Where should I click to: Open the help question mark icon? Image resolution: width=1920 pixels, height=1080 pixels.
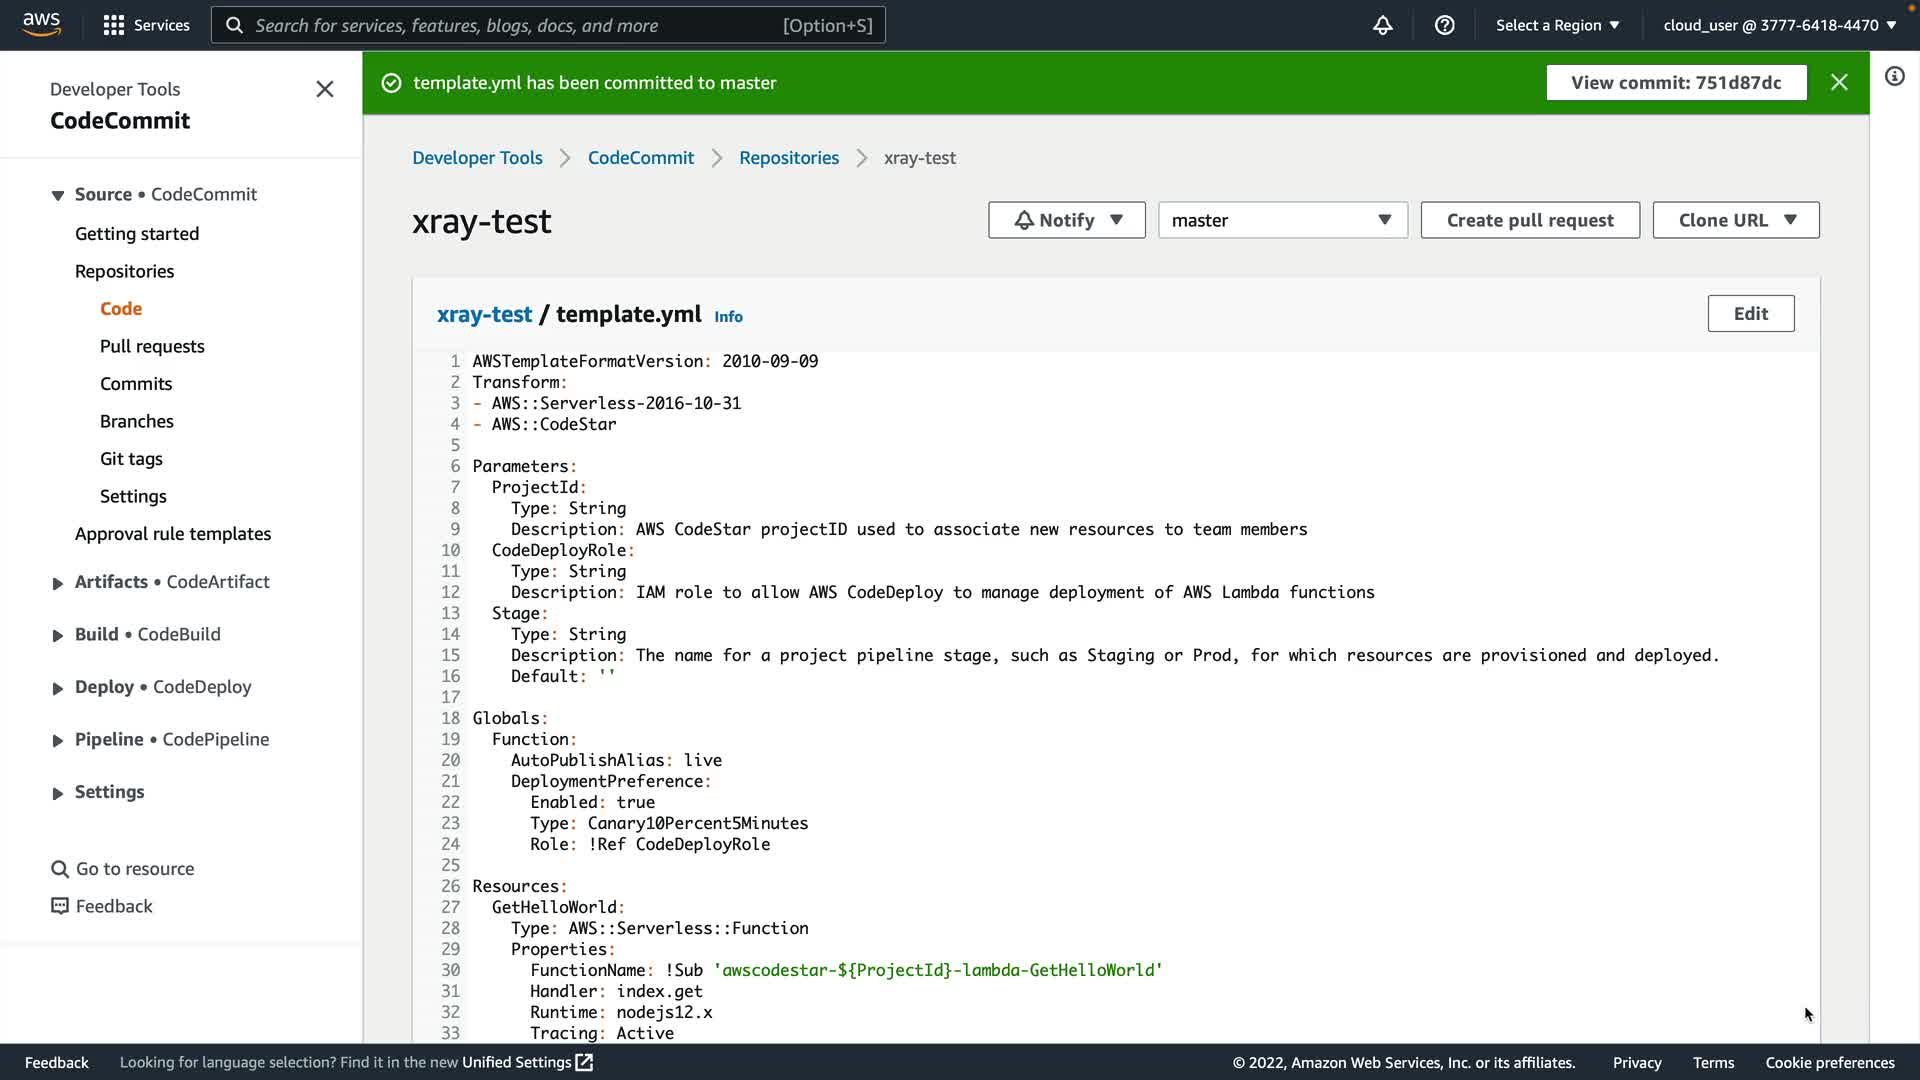[1444, 25]
